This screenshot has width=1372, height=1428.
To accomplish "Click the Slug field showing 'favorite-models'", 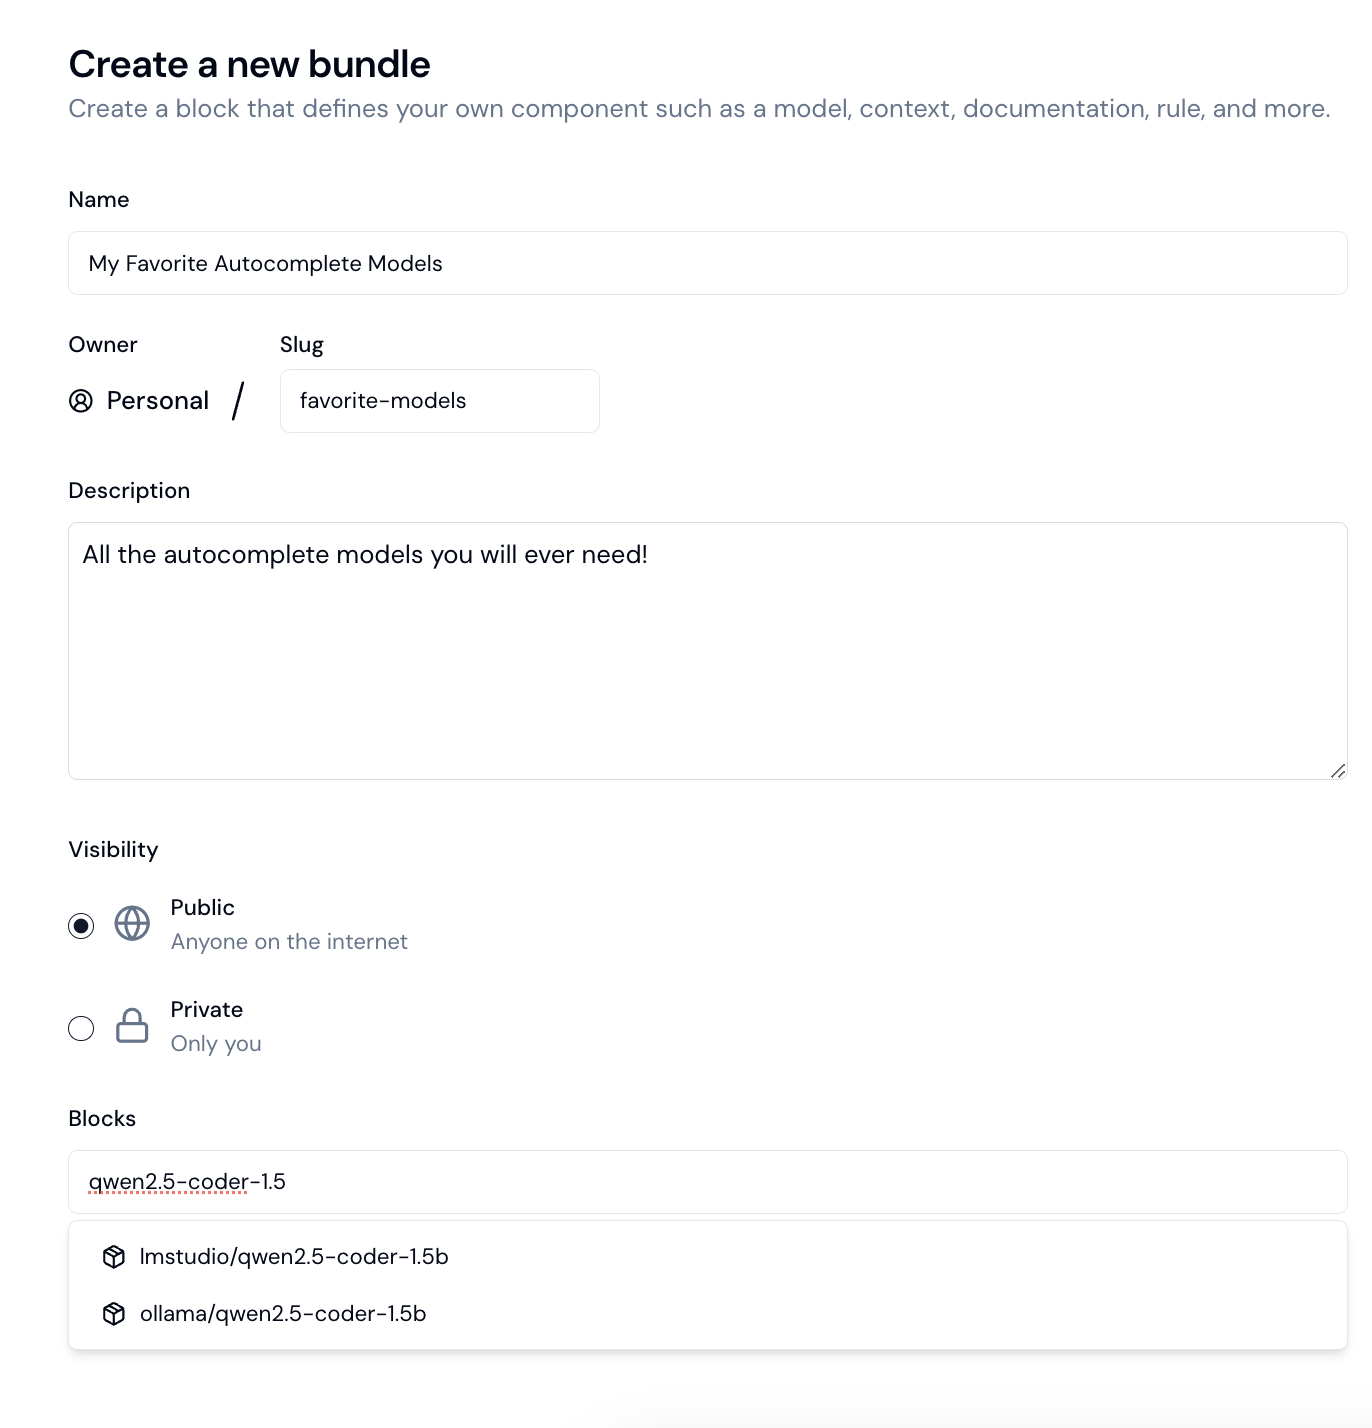I will (438, 401).
